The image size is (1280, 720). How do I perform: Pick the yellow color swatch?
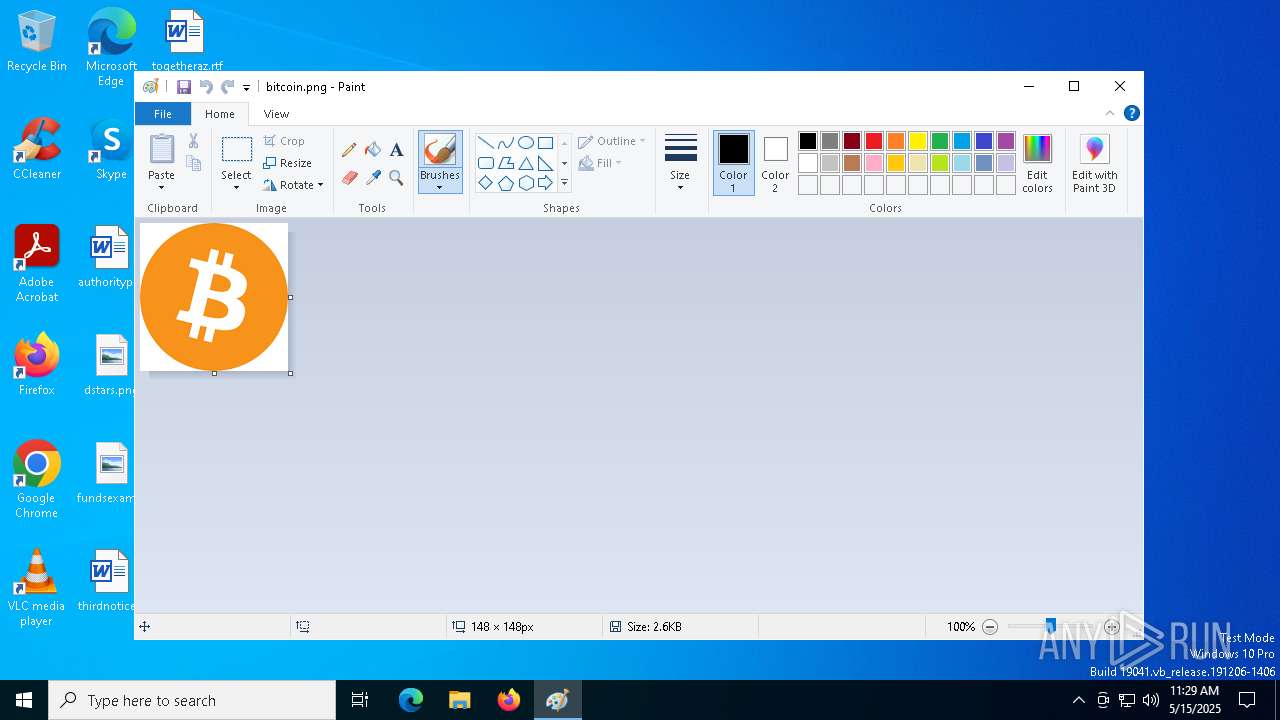point(918,141)
